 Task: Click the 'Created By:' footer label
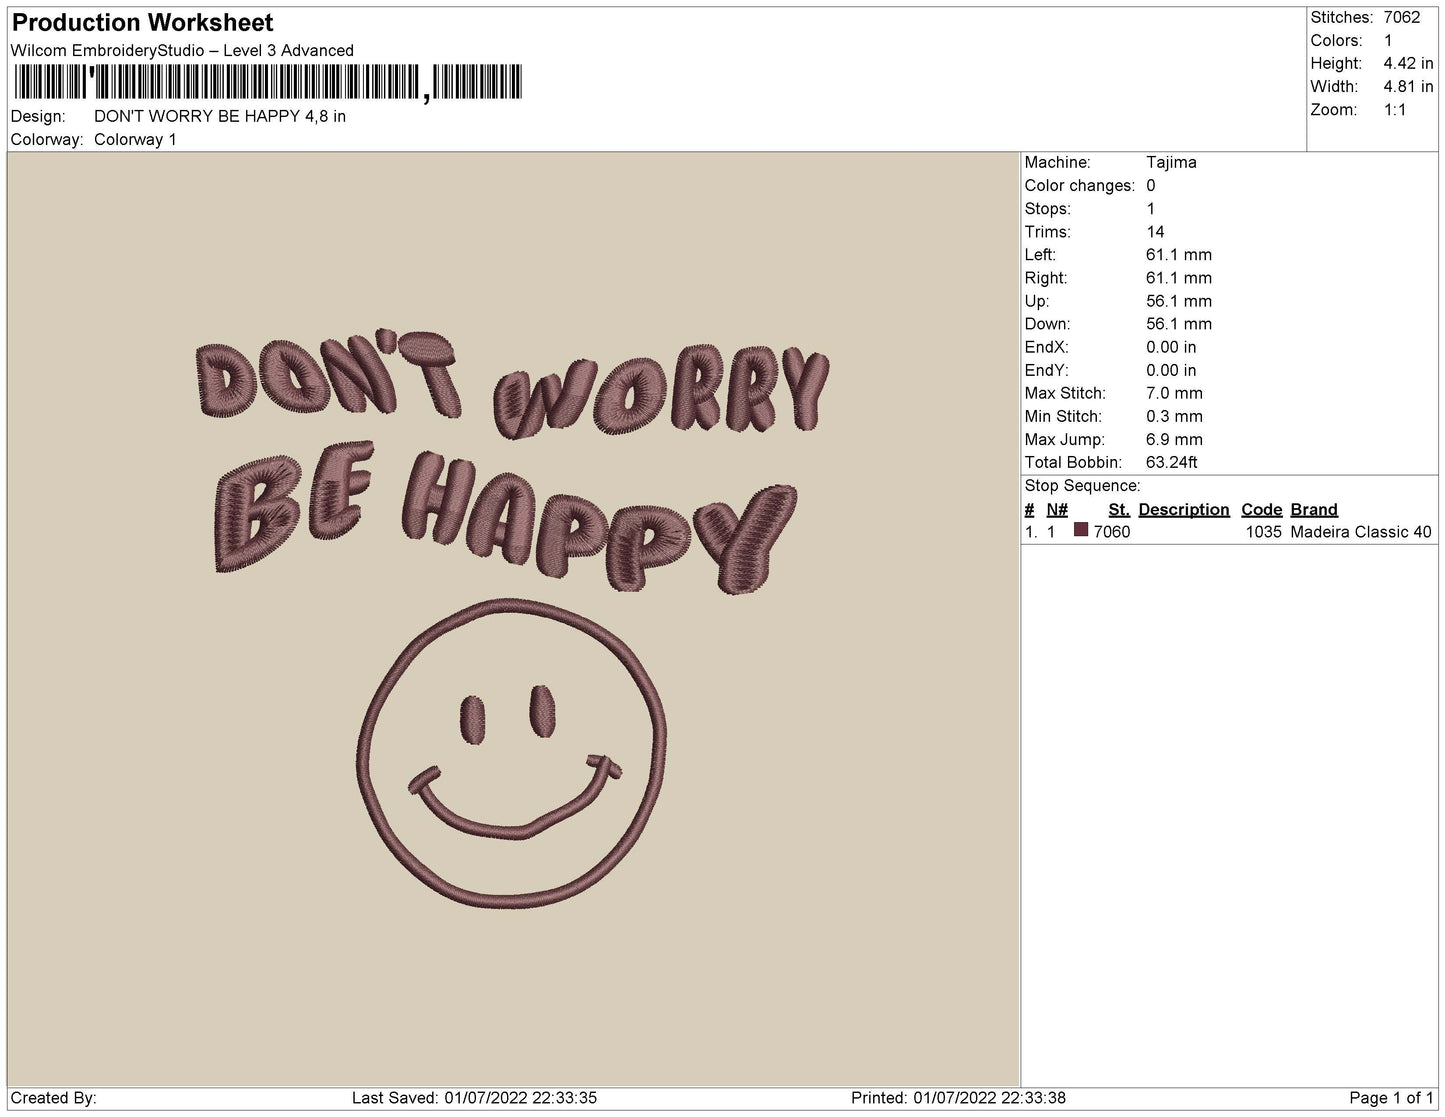54,1098
